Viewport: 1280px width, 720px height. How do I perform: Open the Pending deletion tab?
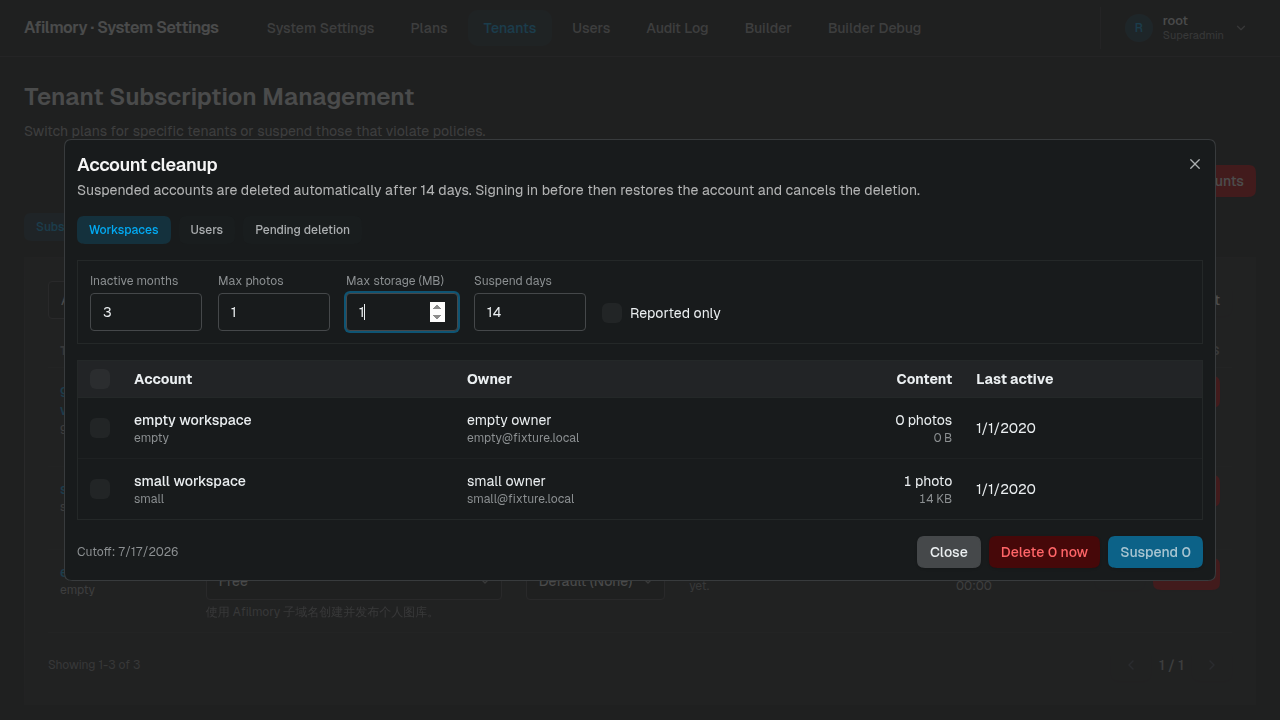tap(302, 230)
